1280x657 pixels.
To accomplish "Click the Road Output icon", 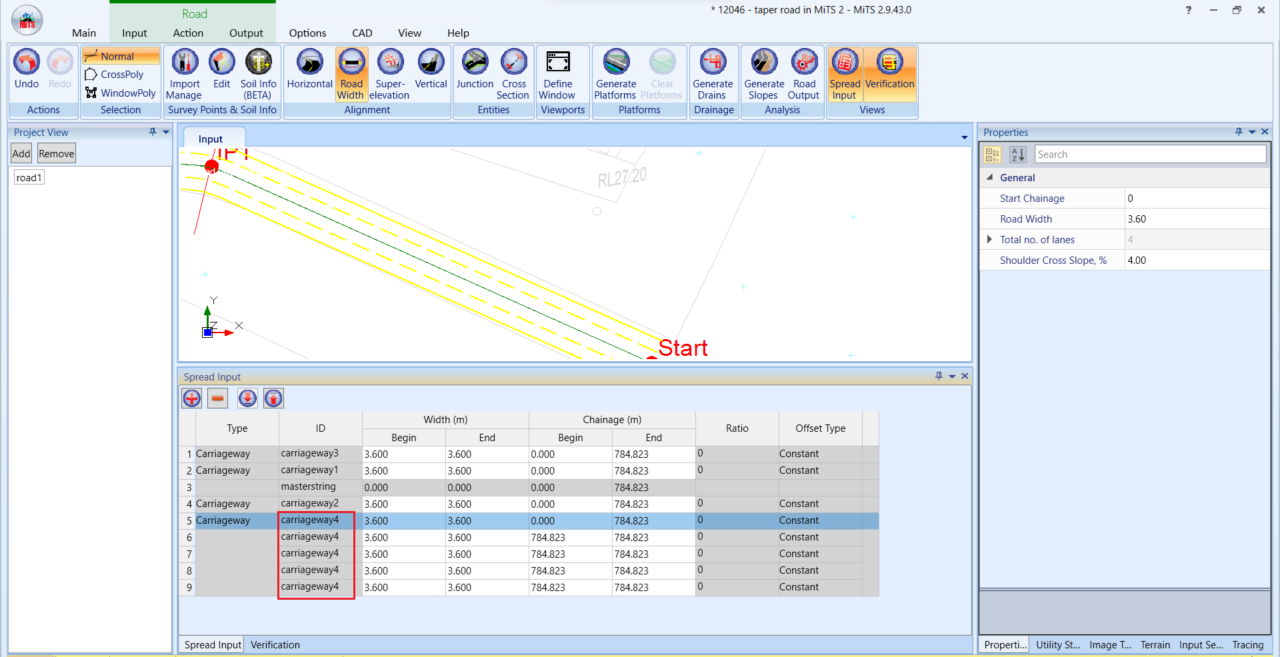I will click(803, 73).
